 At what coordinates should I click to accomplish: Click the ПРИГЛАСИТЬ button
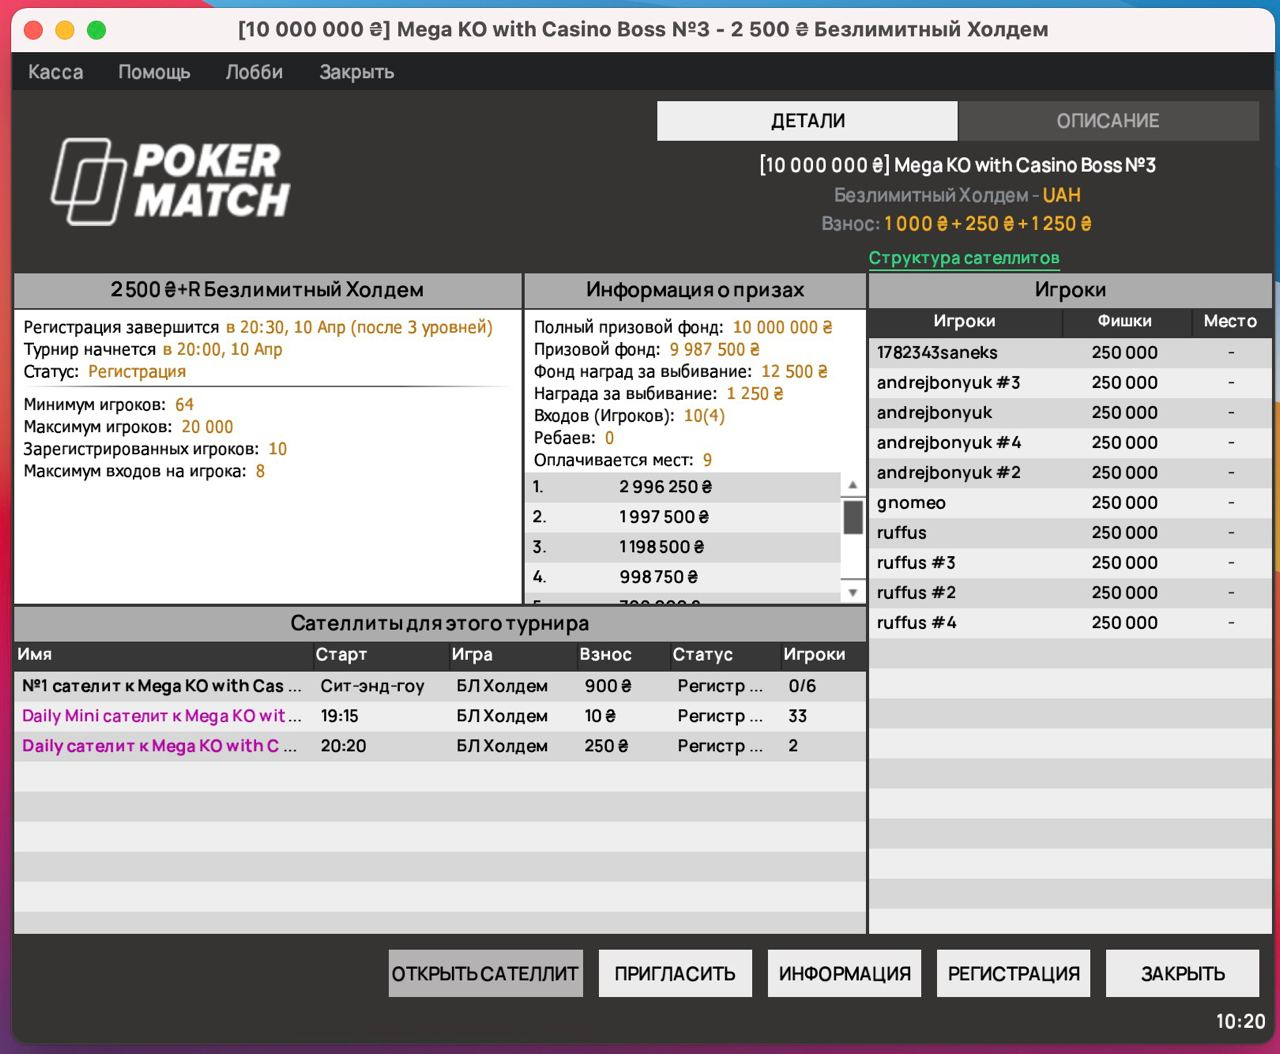click(675, 973)
